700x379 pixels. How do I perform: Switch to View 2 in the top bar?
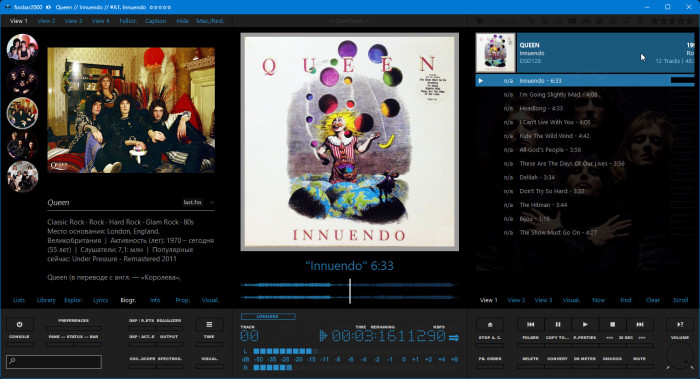(x=46, y=21)
